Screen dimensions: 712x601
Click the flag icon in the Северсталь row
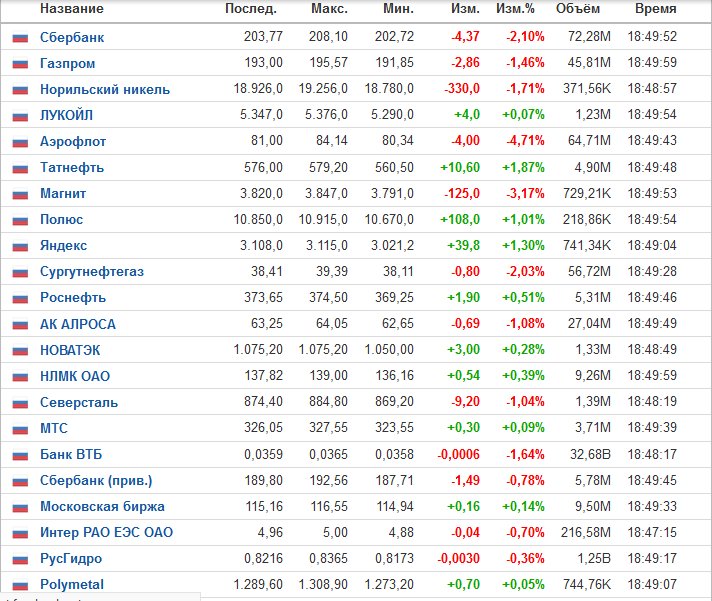coord(20,403)
